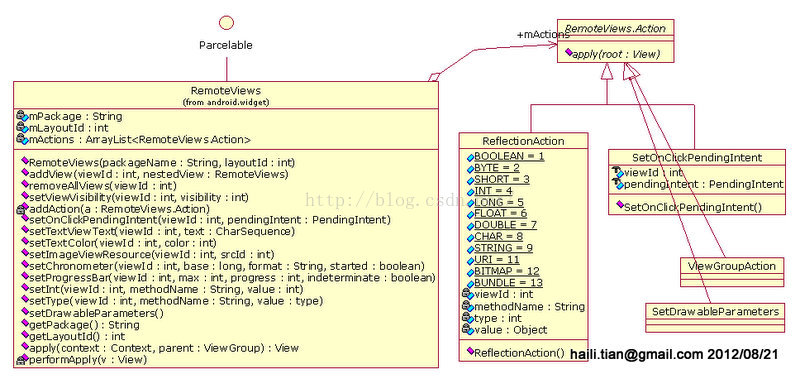Click the method icon beside setViewVisibility
This screenshot has height=379, width=800.
coord(24,196)
